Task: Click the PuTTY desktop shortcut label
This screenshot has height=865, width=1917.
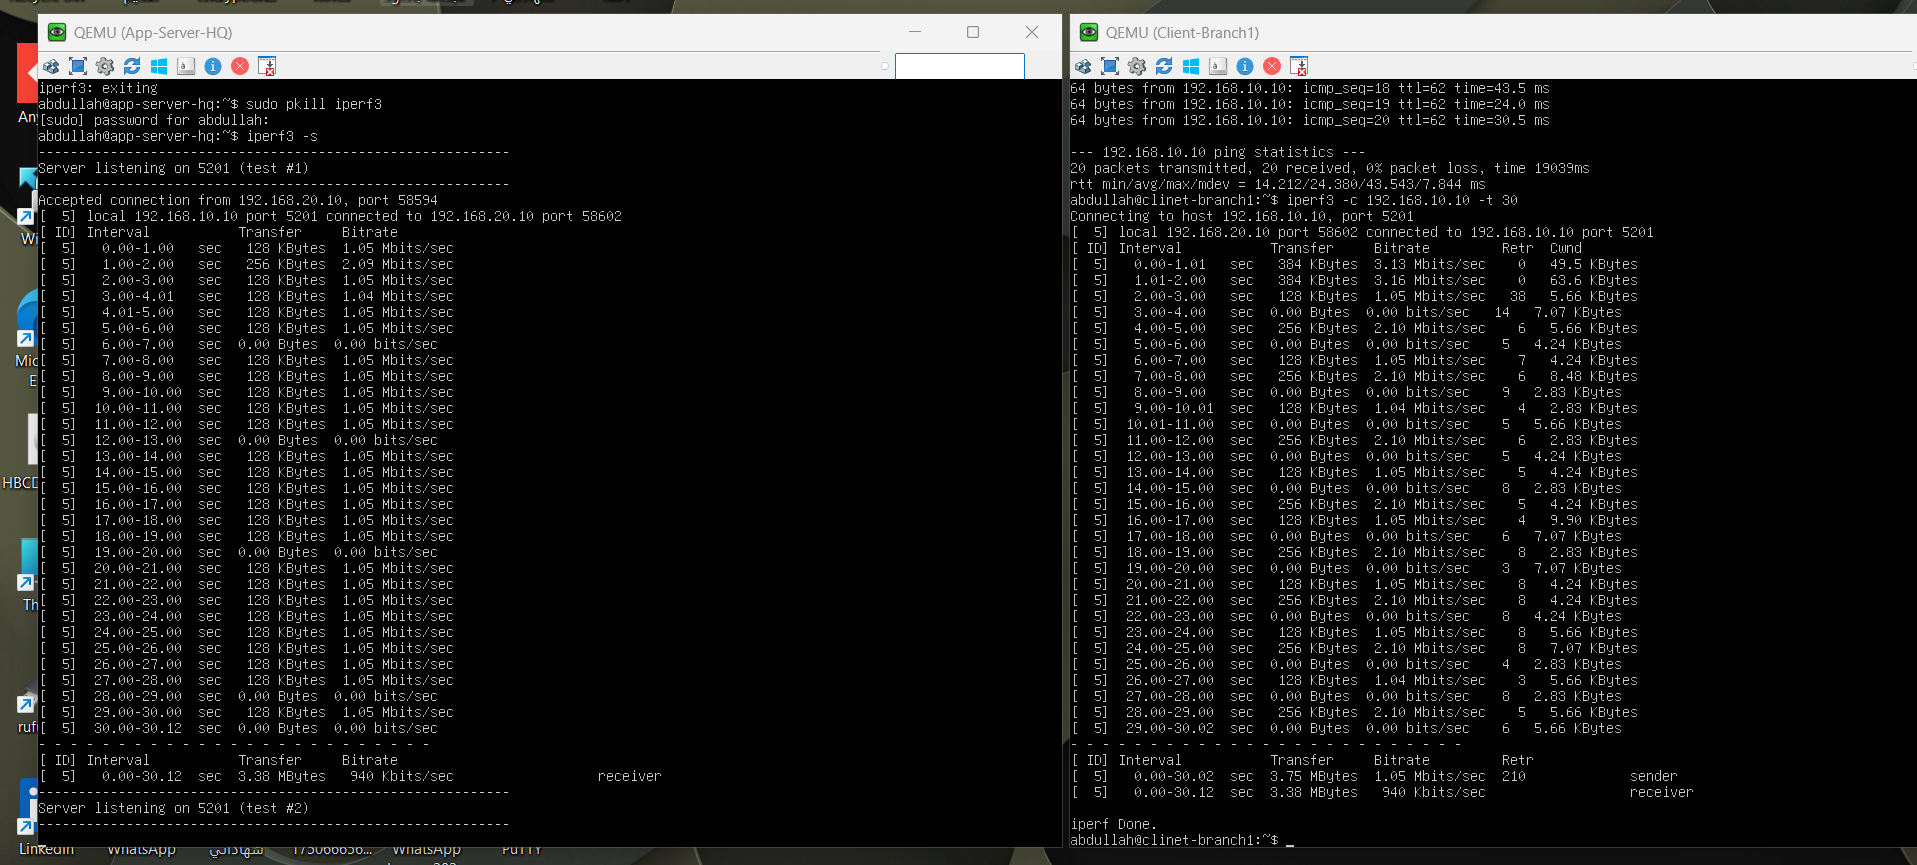Action: [x=521, y=850]
